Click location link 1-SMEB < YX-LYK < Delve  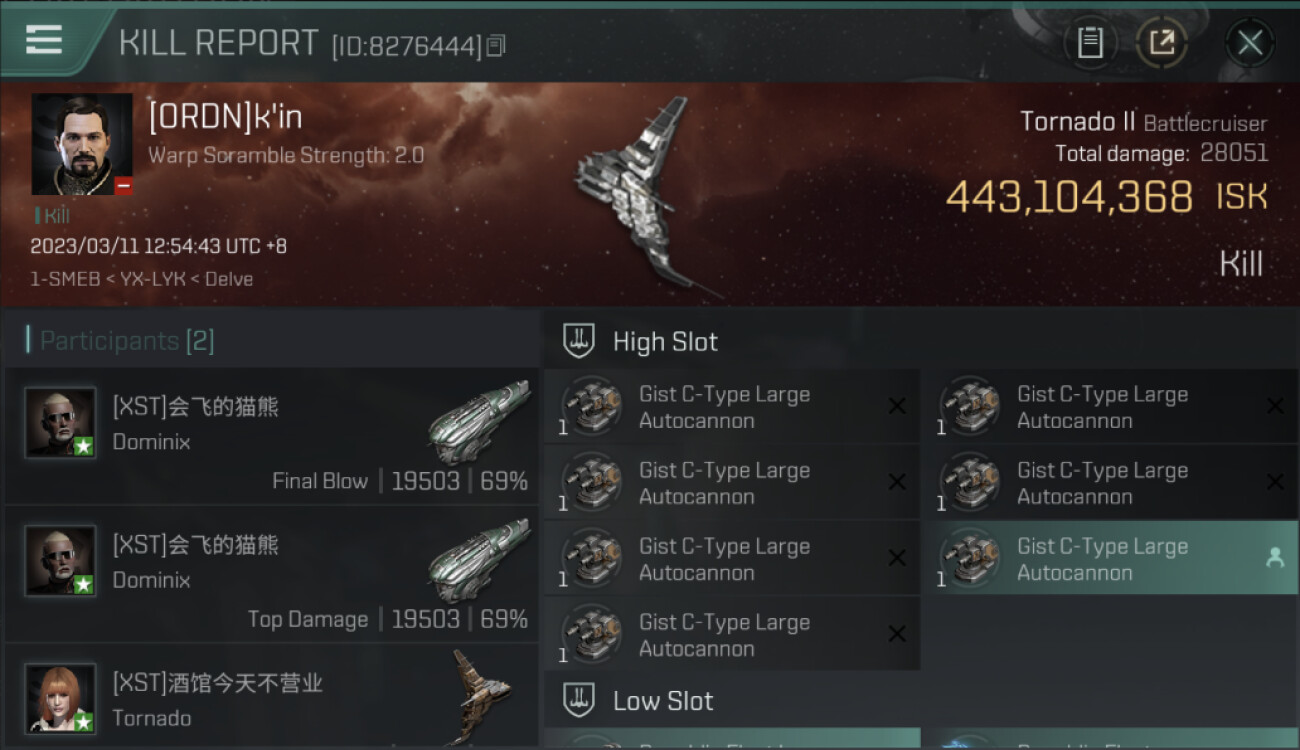[141, 279]
